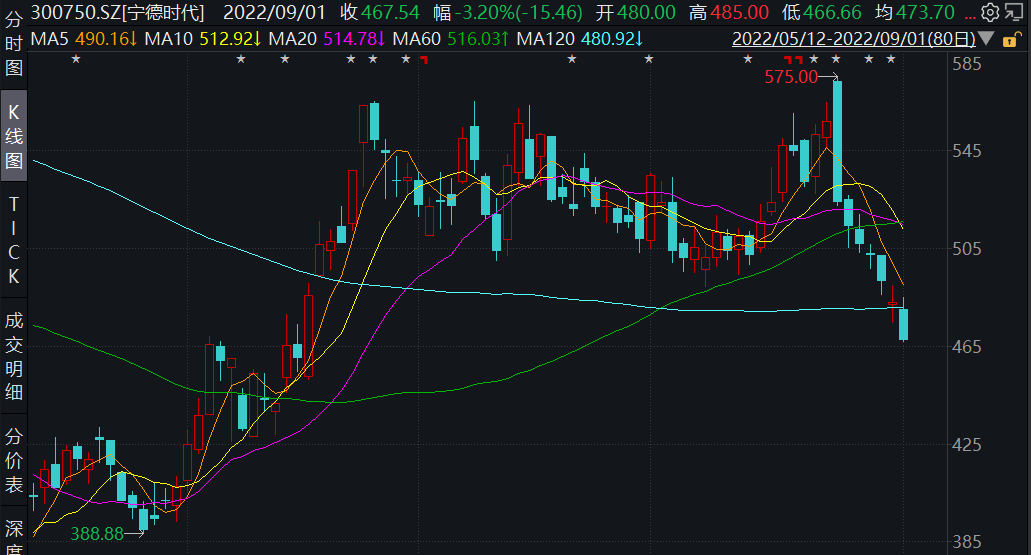This screenshot has height=555, width=1031.
Task: Click the pop-out window icon
Action: pyautogui.click(x=1014, y=13)
